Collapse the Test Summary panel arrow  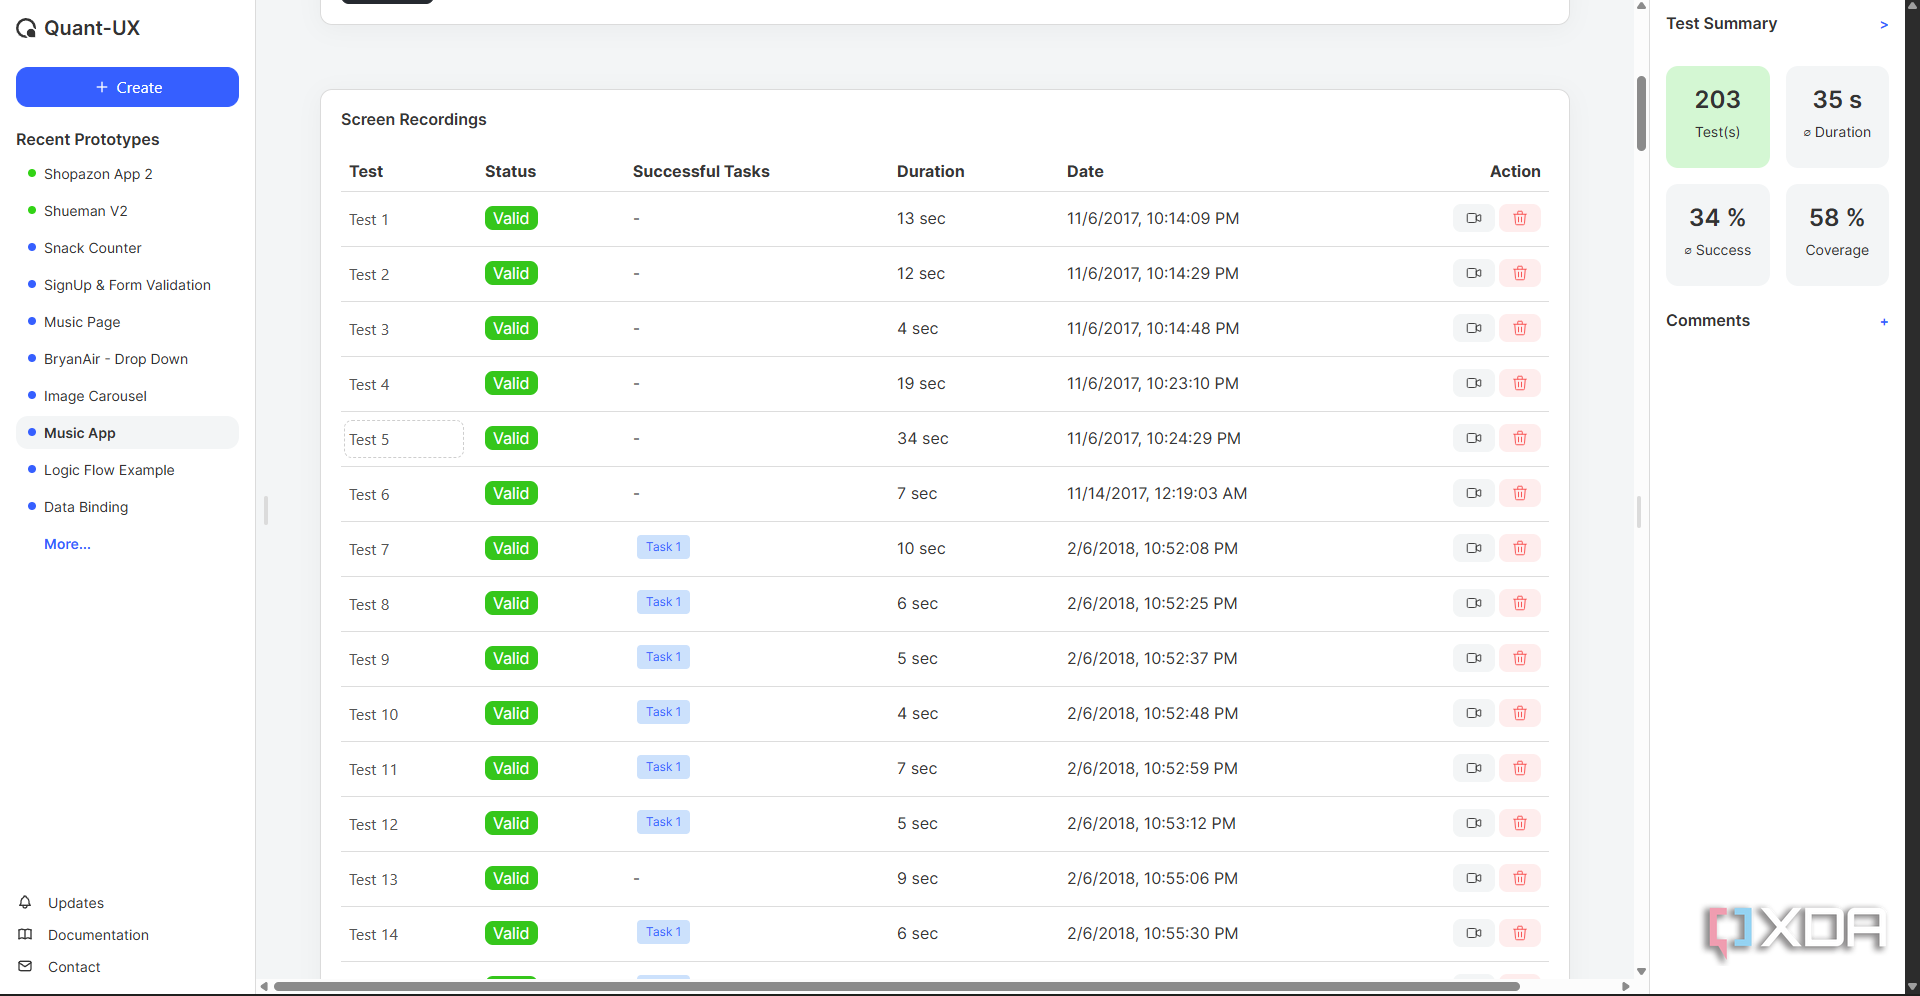point(1884,24)
